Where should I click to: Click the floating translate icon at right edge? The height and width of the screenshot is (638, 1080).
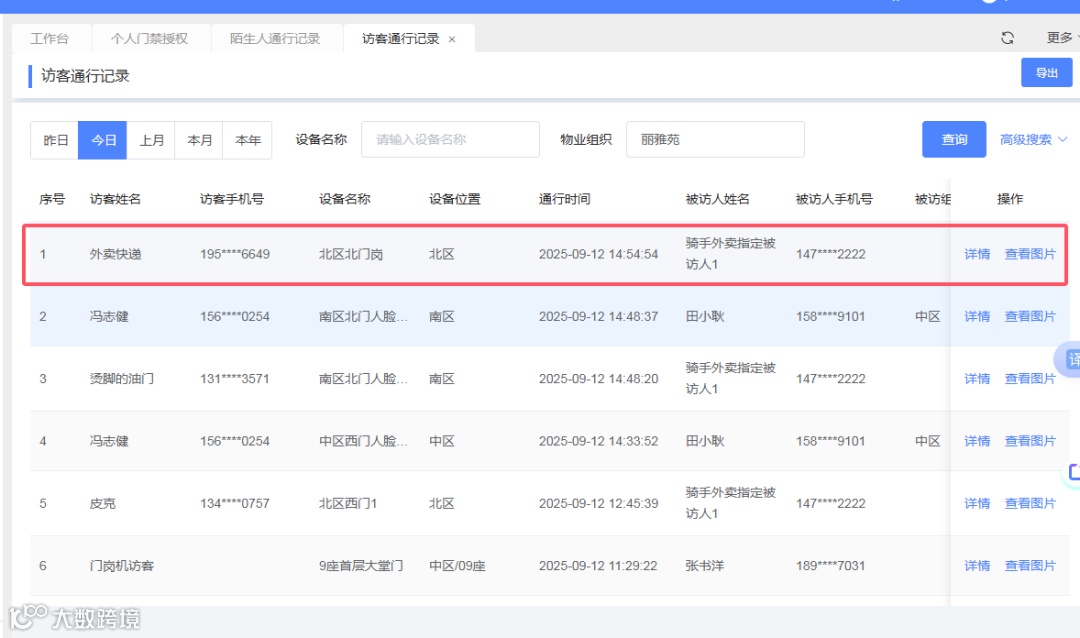(x=1070, y=360)
